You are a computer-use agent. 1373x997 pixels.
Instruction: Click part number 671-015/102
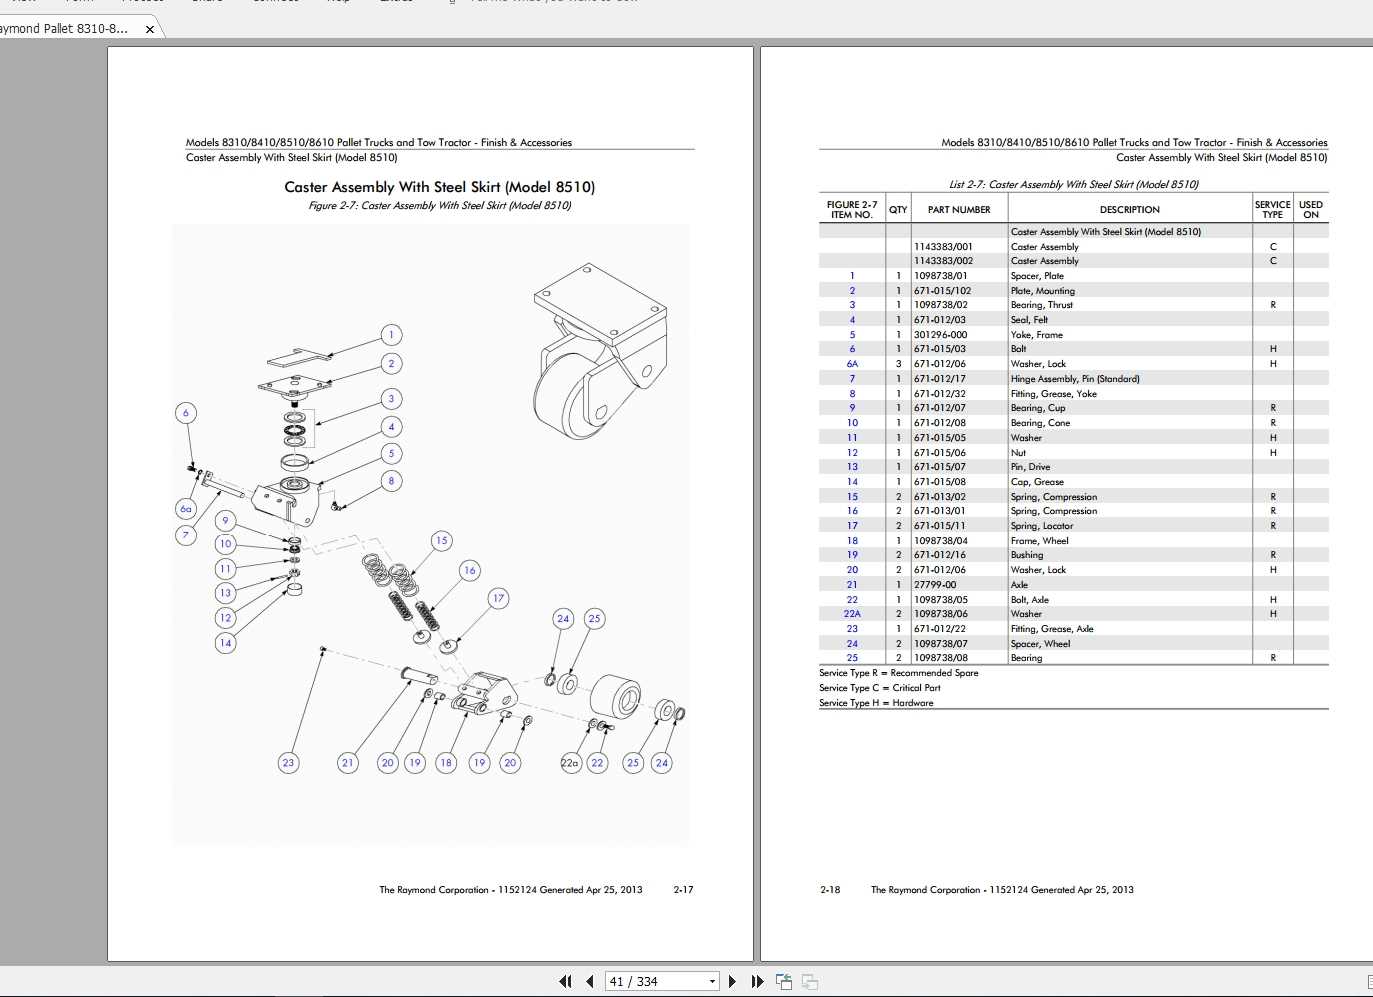coord(942,291)
